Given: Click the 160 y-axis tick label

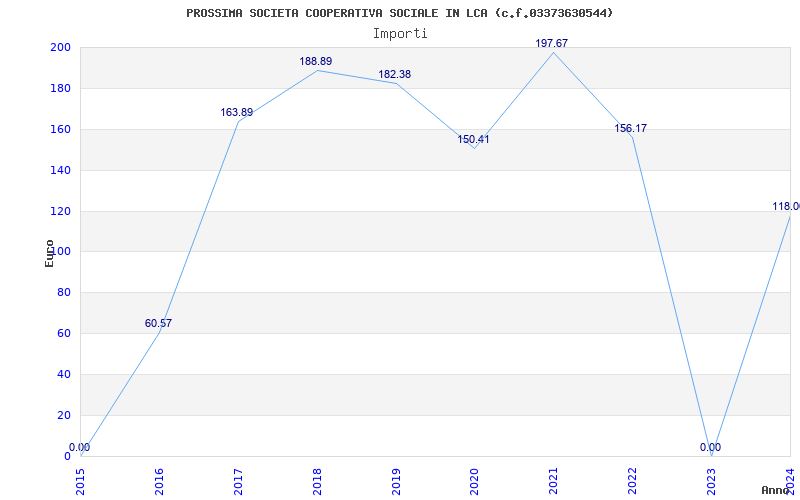Looking at the screenshot, I should tap(60, 130).
